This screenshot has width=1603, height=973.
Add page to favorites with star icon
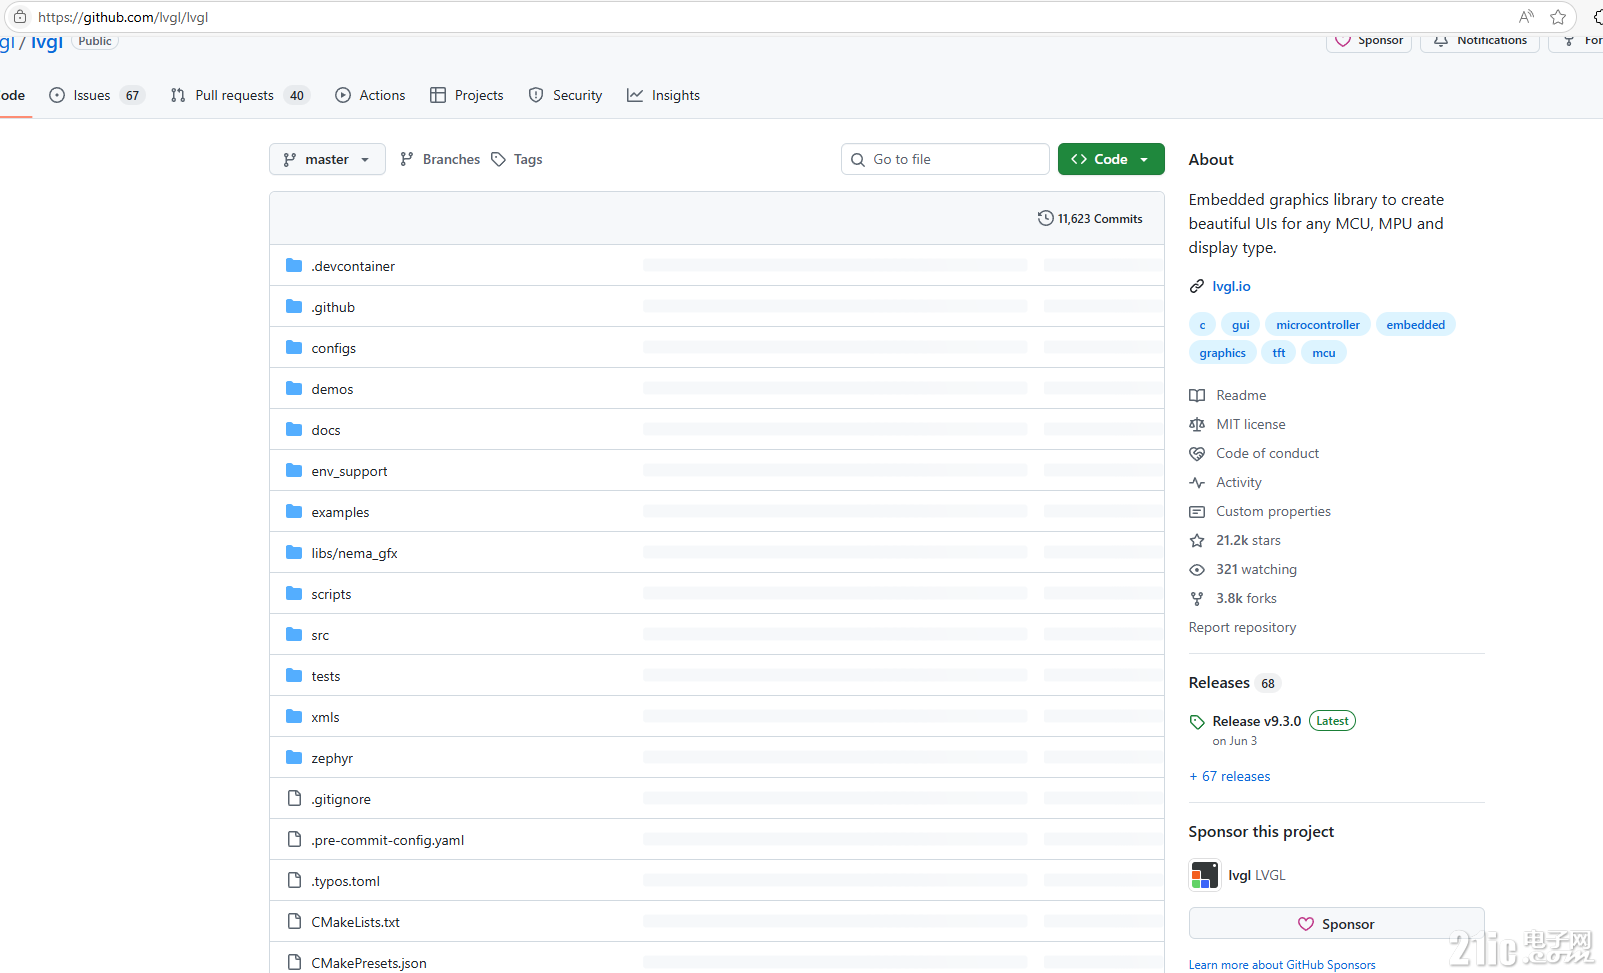1558,17
